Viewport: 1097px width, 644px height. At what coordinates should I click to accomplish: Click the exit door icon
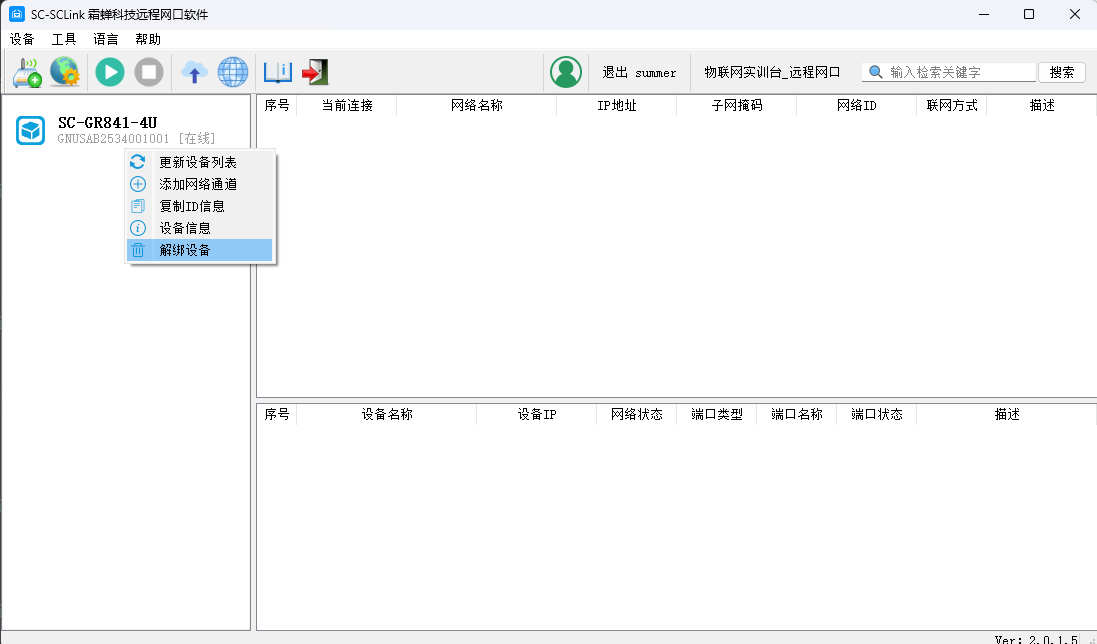315,72
